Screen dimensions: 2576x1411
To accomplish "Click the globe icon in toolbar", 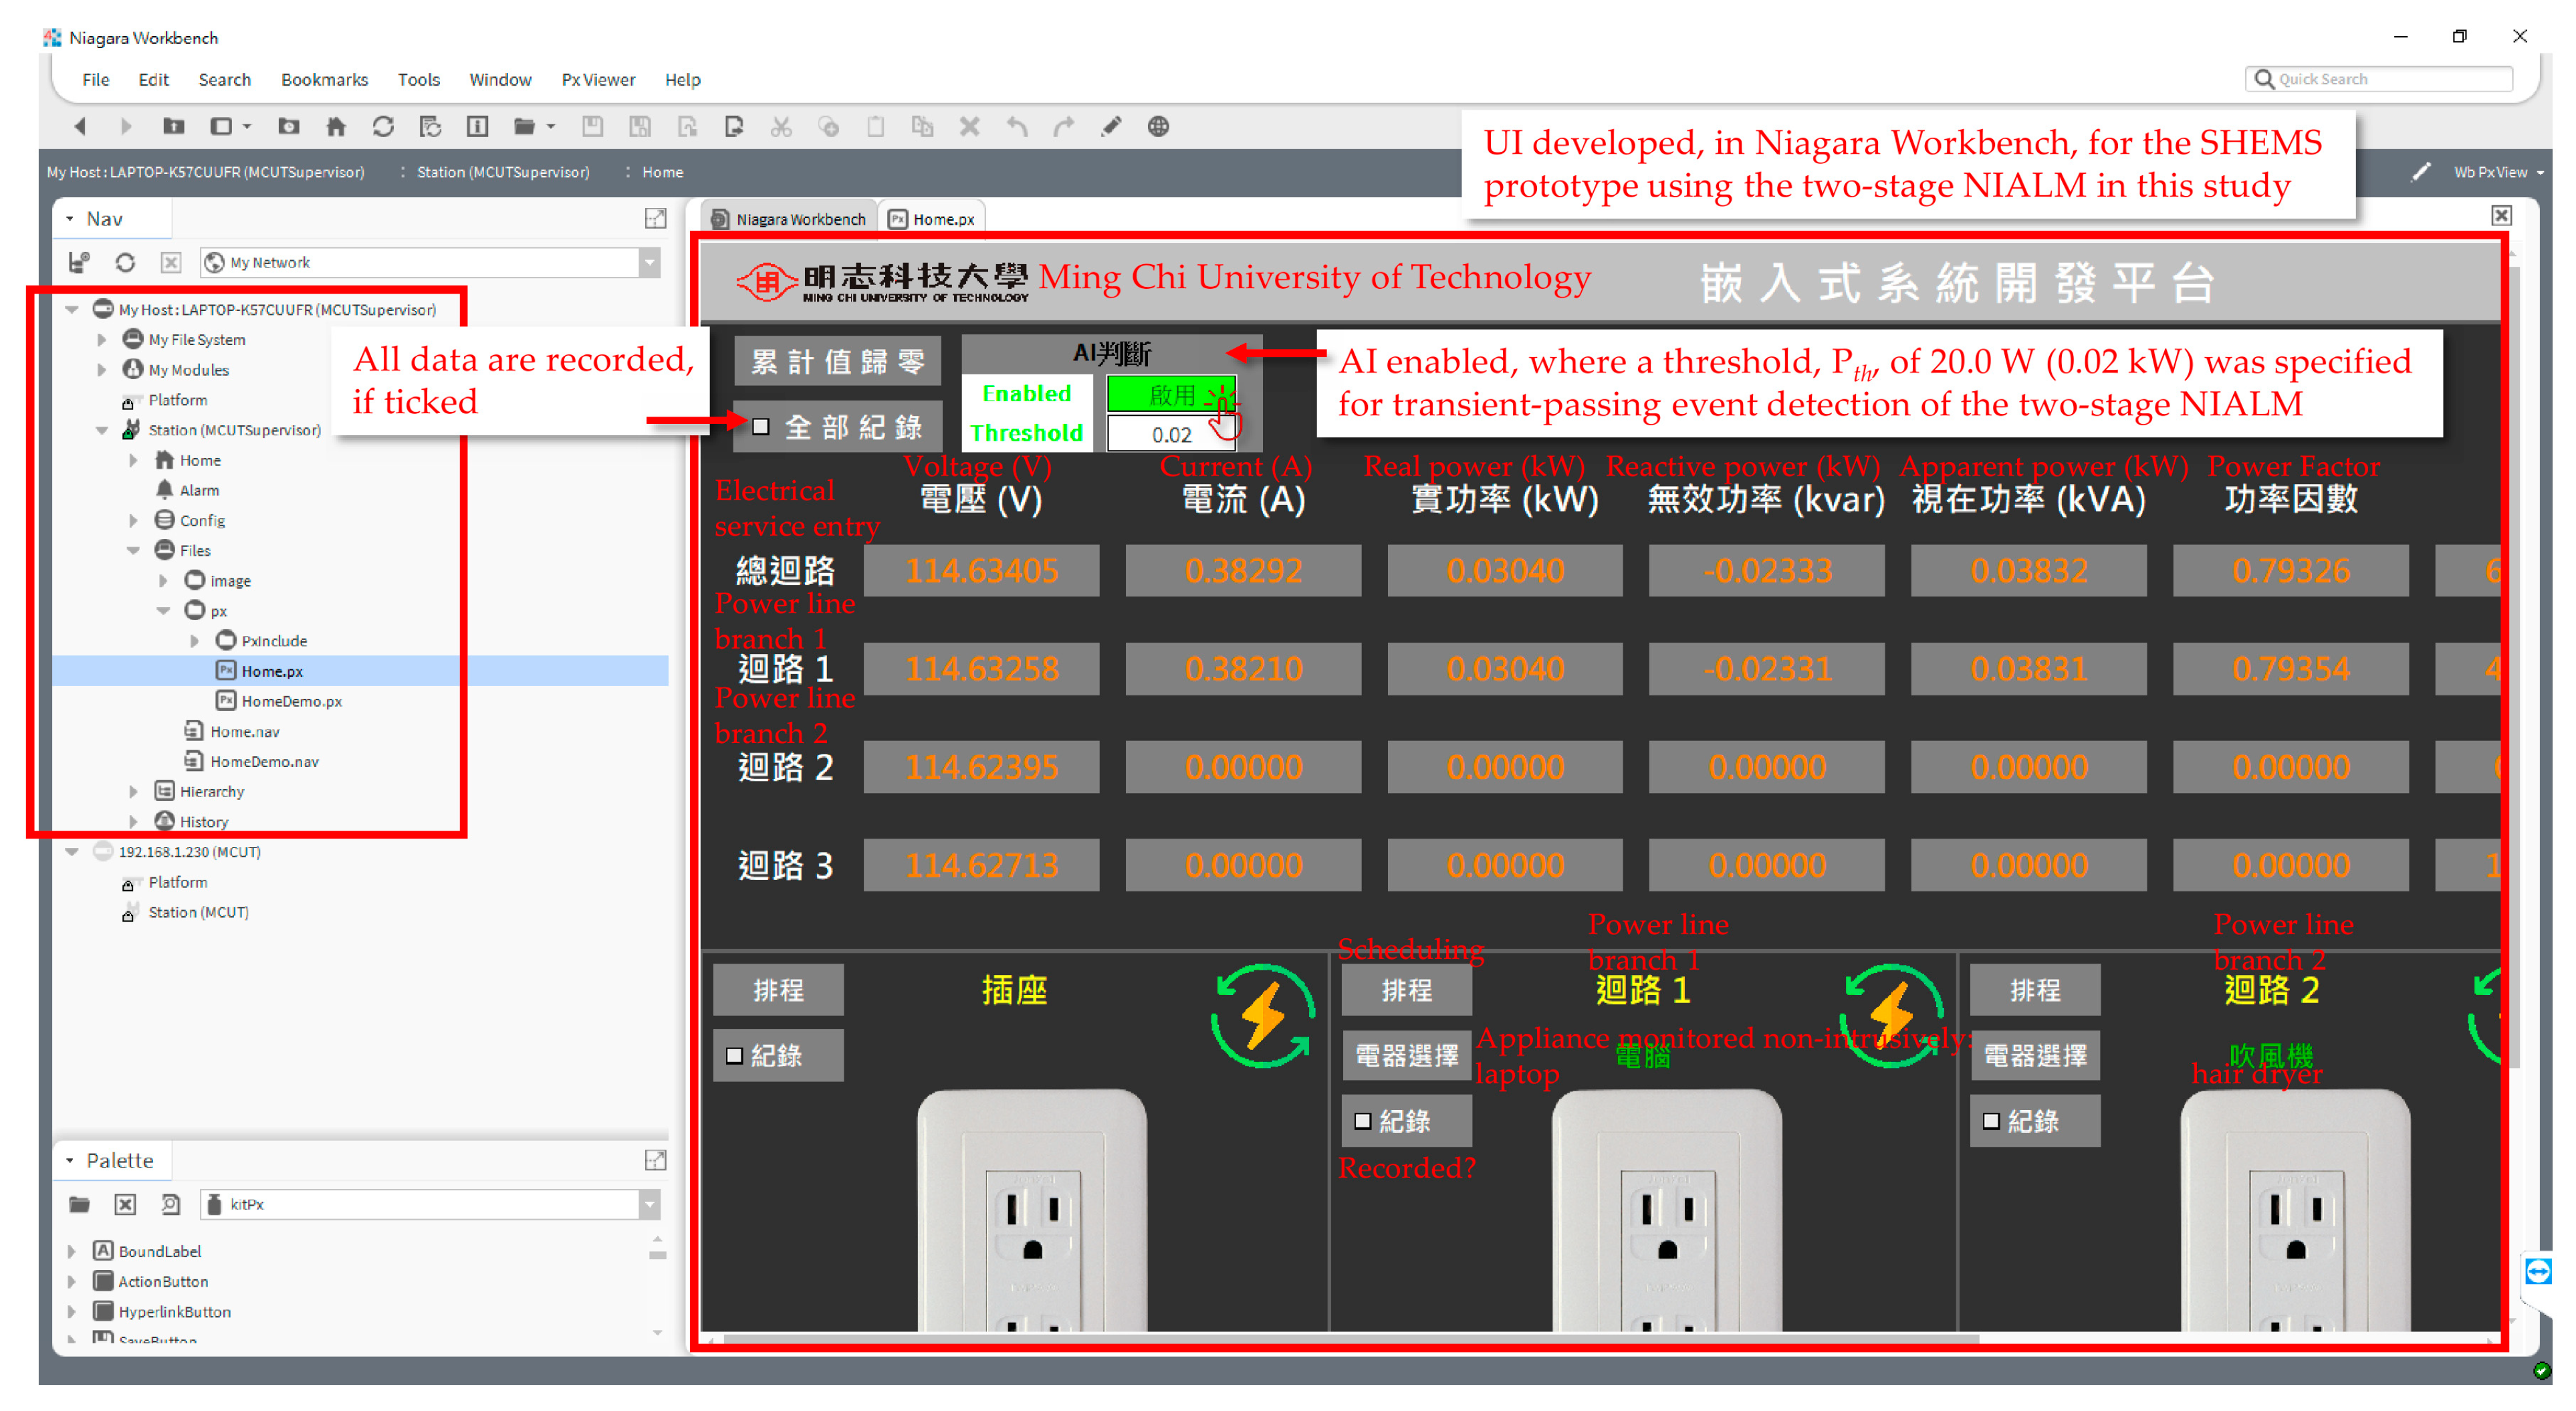I will pos(1158,127).
